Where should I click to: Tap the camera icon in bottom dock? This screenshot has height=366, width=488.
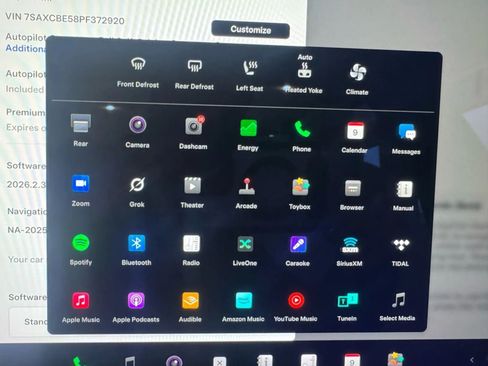[174, 361]
